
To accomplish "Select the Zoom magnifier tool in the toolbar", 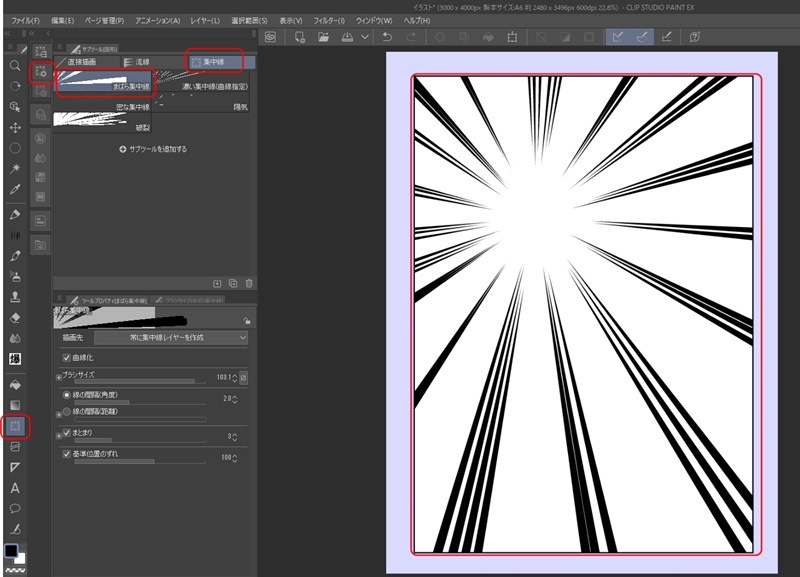I will pyautogui.click(x=13, y=65).
